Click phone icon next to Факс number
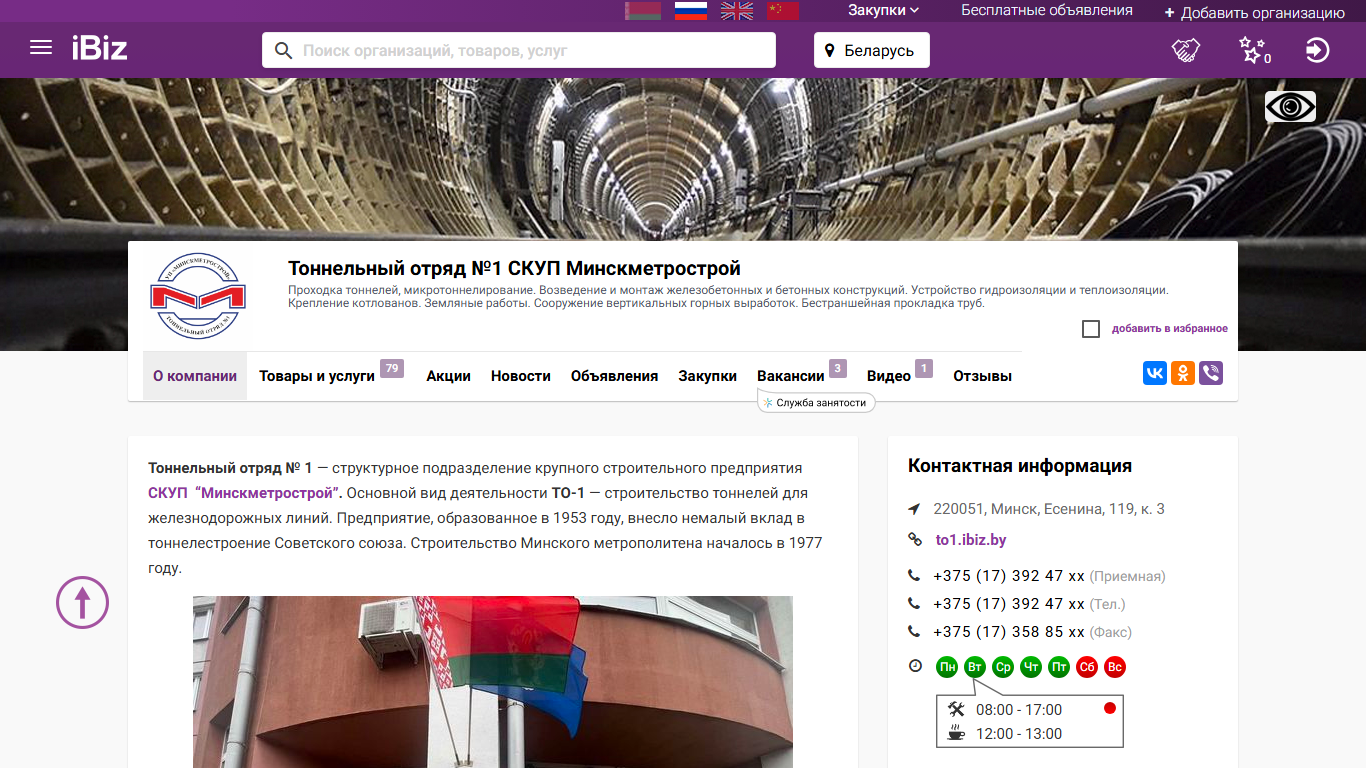The width and height of the screenshot is (1366, 768). click(914, 632)
